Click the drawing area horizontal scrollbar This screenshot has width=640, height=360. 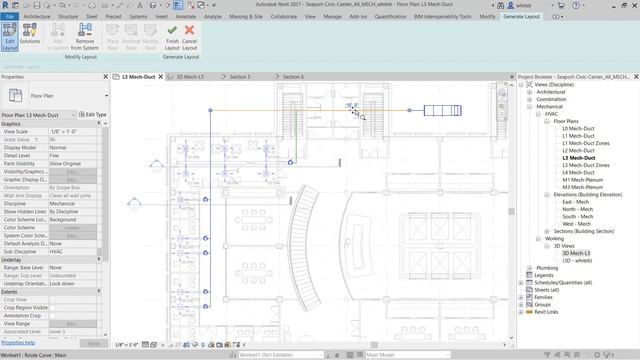pyautogui.click(x=374, y=345)
